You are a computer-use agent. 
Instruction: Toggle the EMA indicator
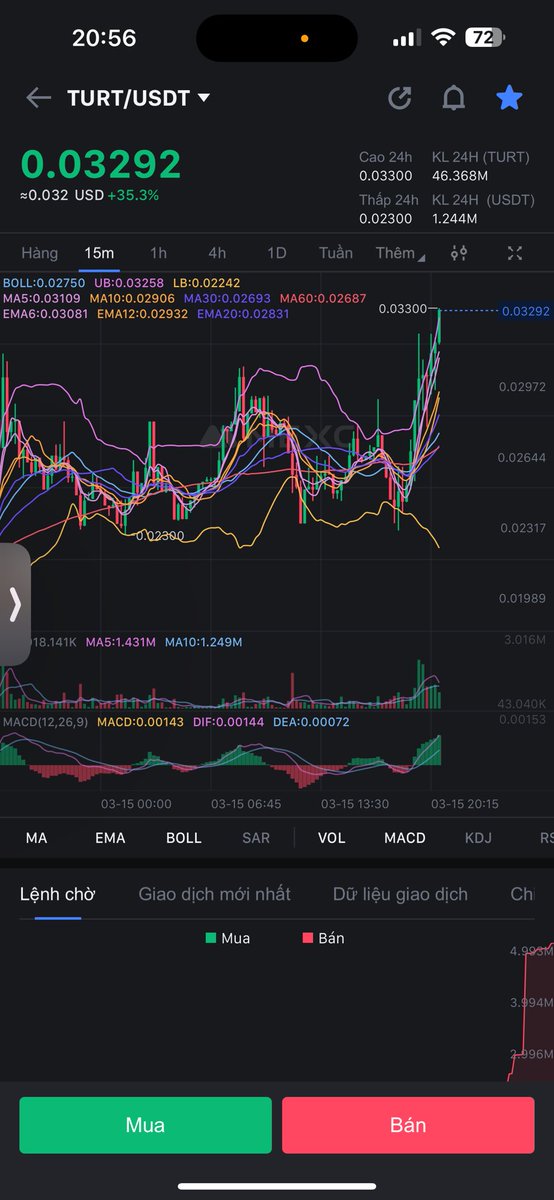[110, 838]
